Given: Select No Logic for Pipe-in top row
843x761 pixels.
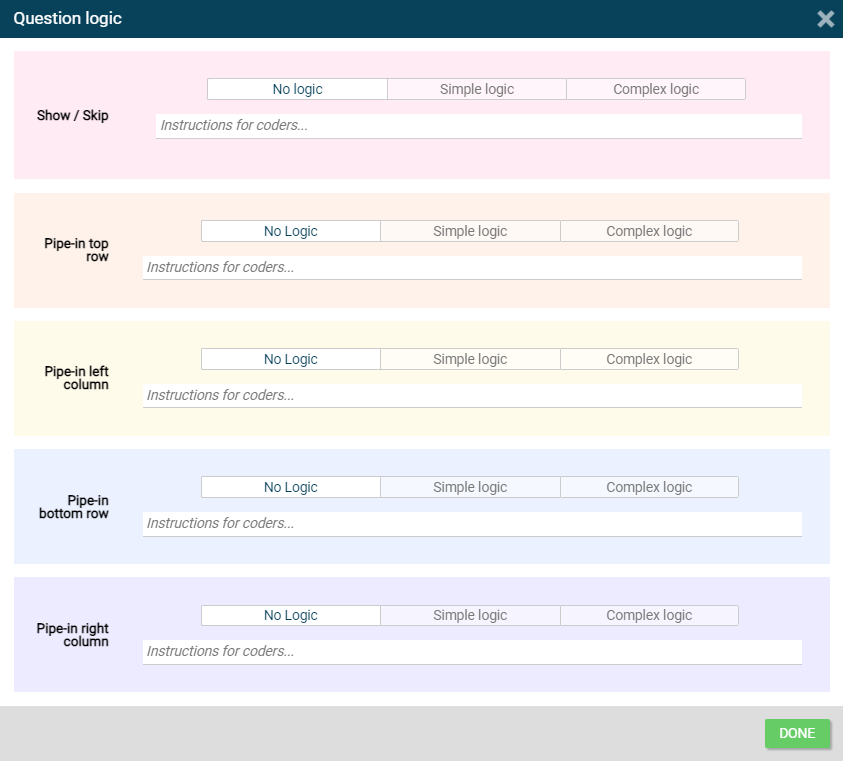Looking at the screenshot, I should tap(291, 231).
